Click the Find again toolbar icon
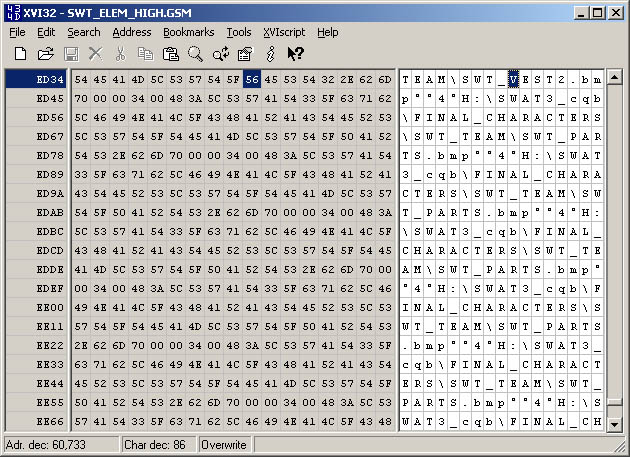The width and height of the screenshot is (630, 457). [x=221, y=53]
